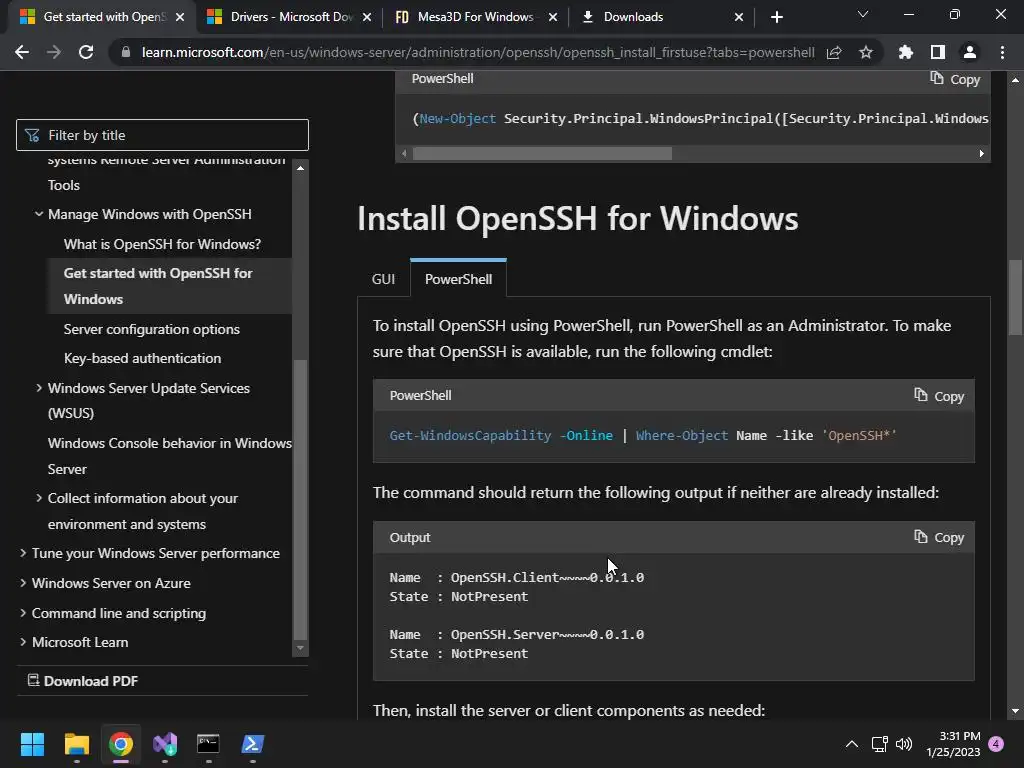1024x768 pixels.
Task: Select the PowerShell tab
Action: [458, 279]
